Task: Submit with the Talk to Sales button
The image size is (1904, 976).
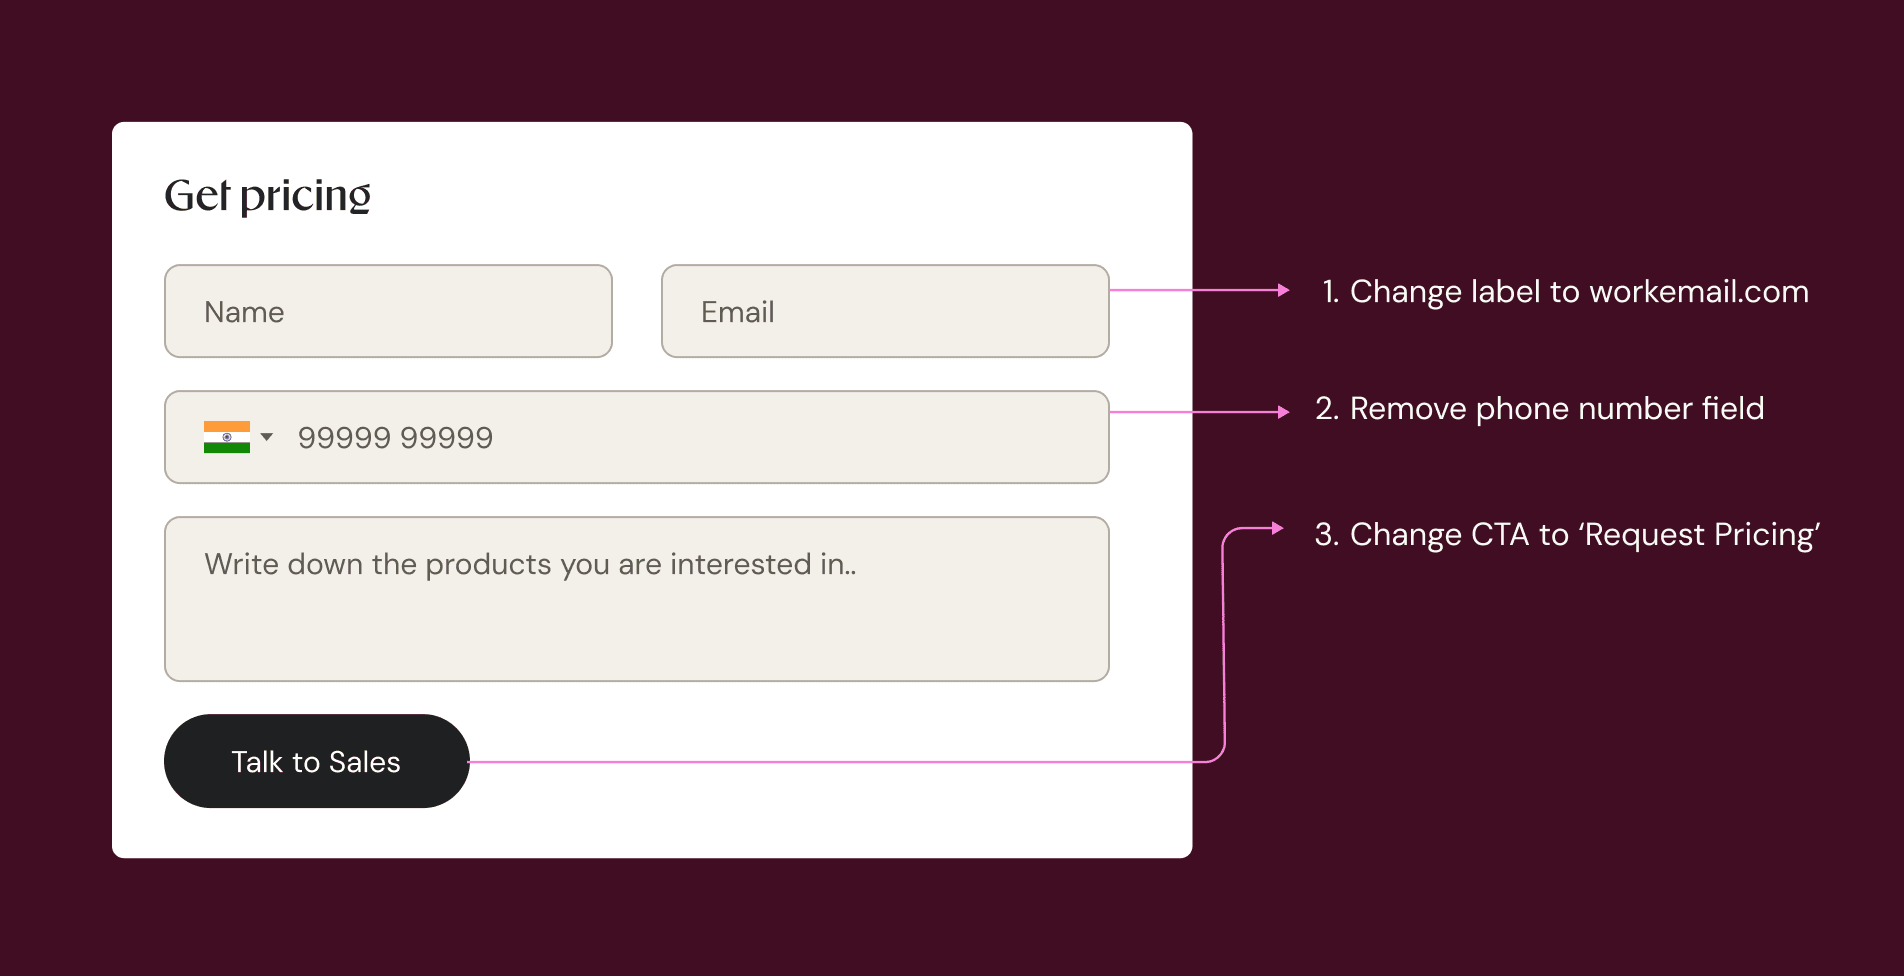Action: click(317, 761)
